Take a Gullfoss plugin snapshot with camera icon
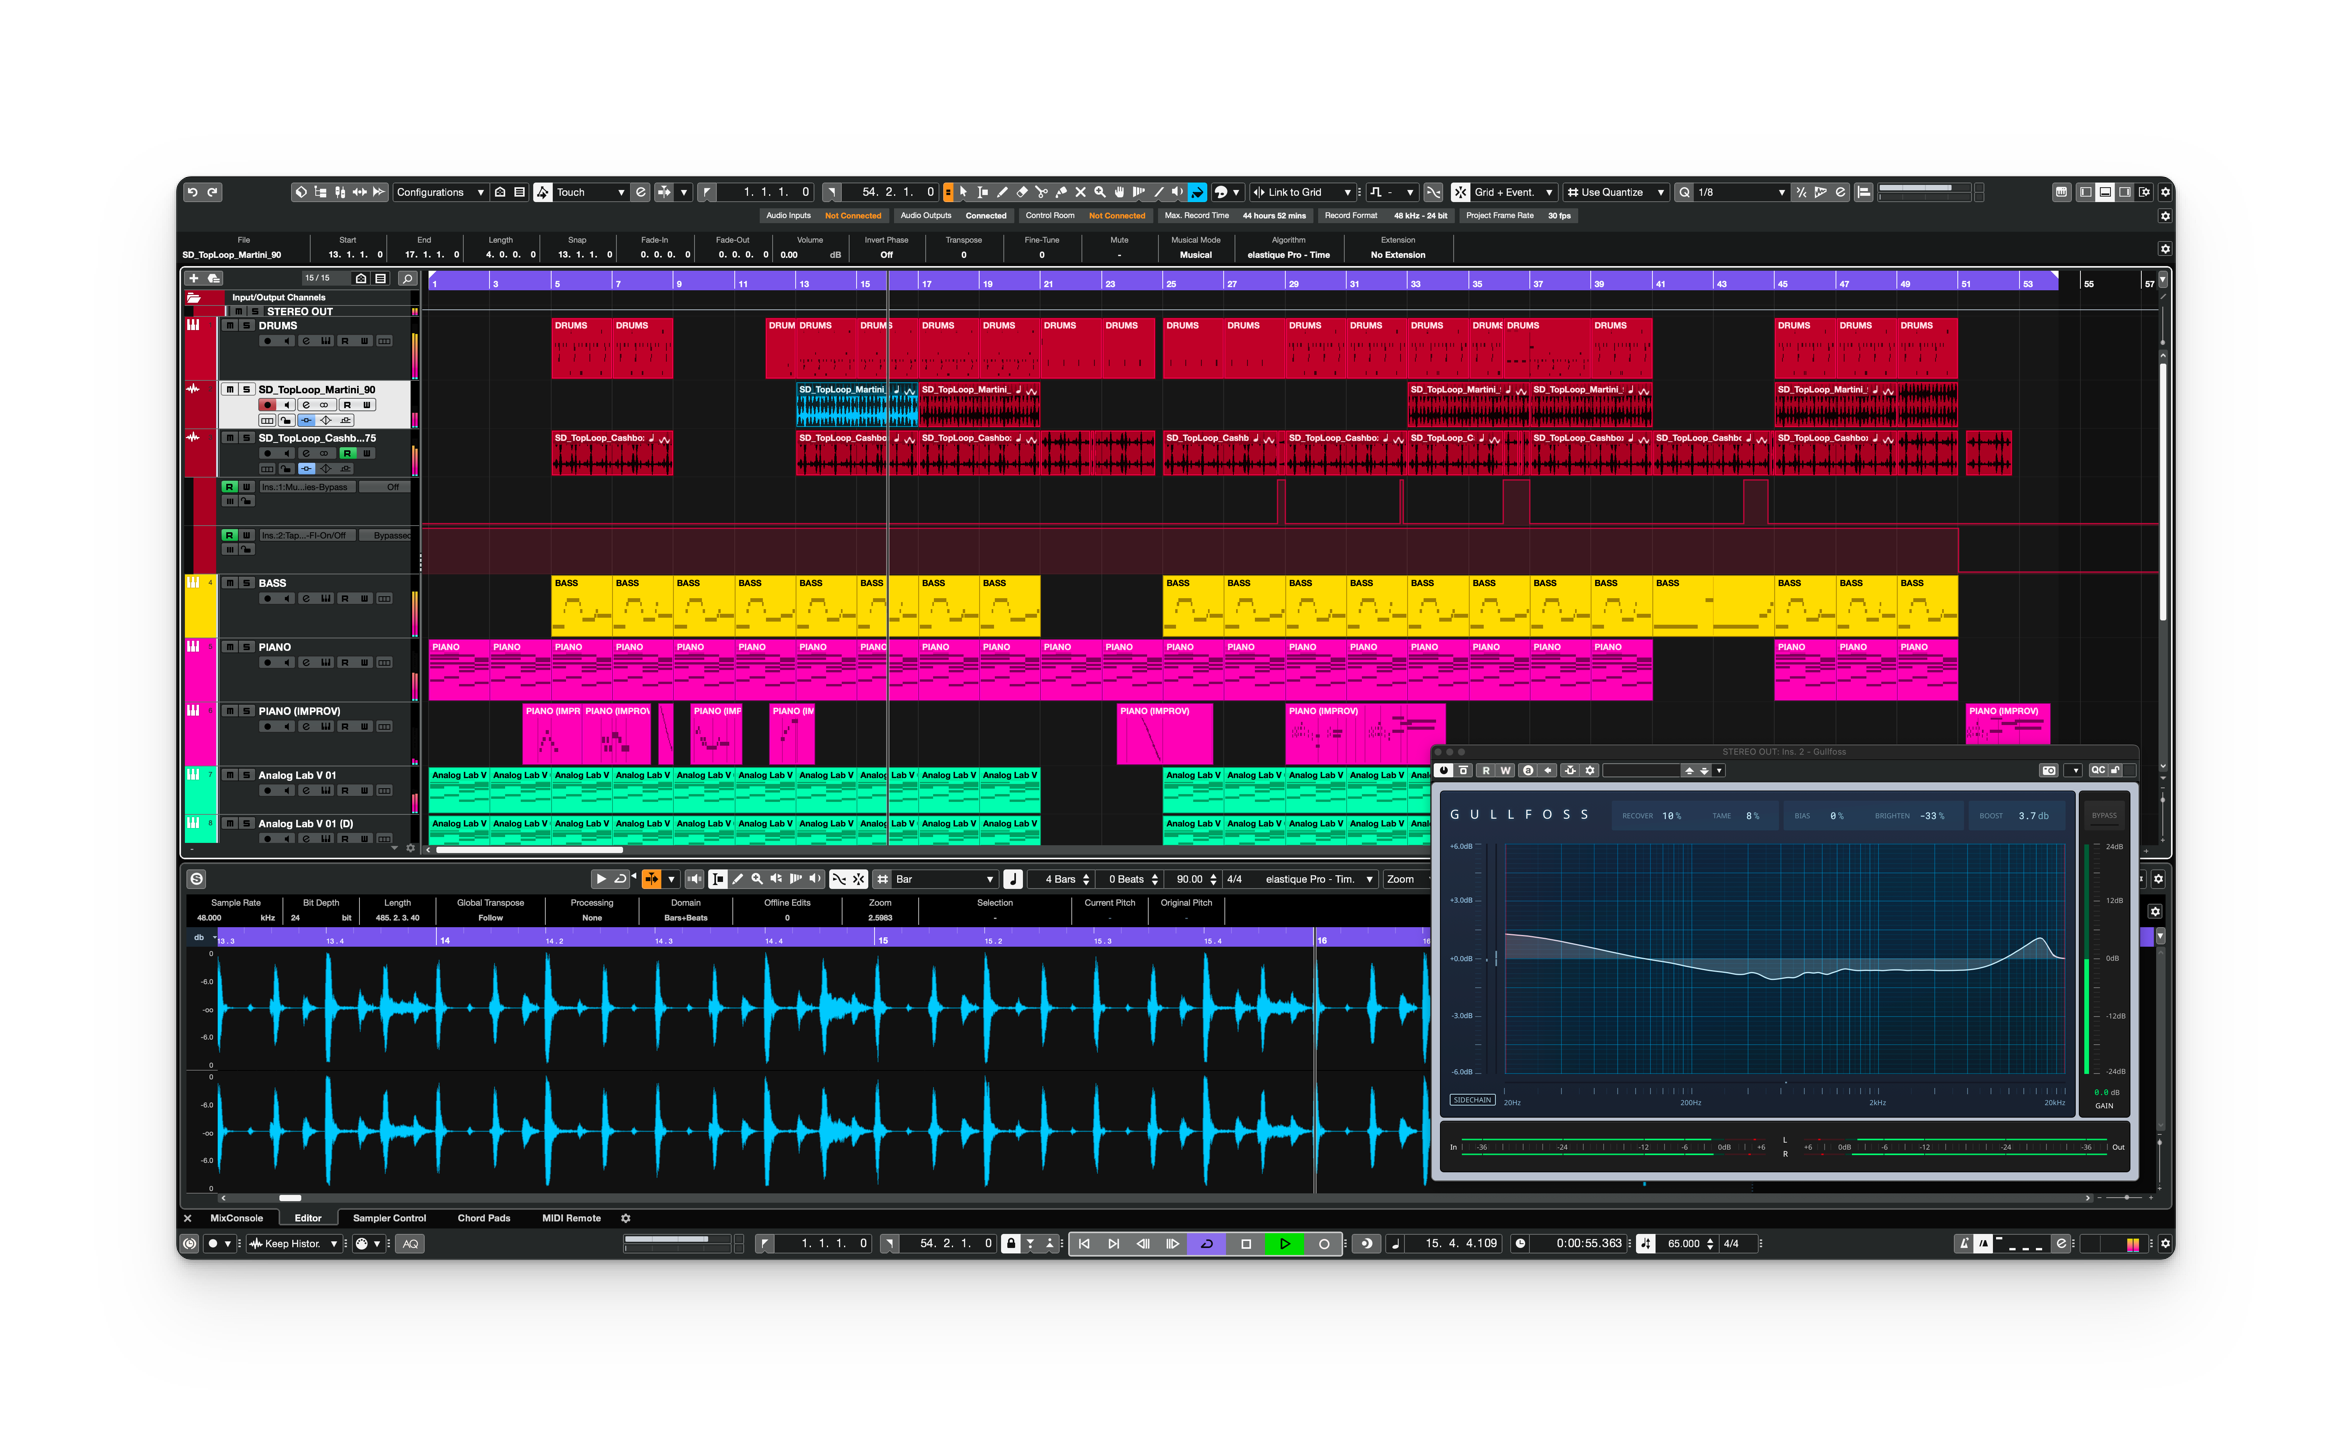Image resolution: width=2352 pixels, height=1436 pixels. pyautogui.click(x=2048, y=770)
